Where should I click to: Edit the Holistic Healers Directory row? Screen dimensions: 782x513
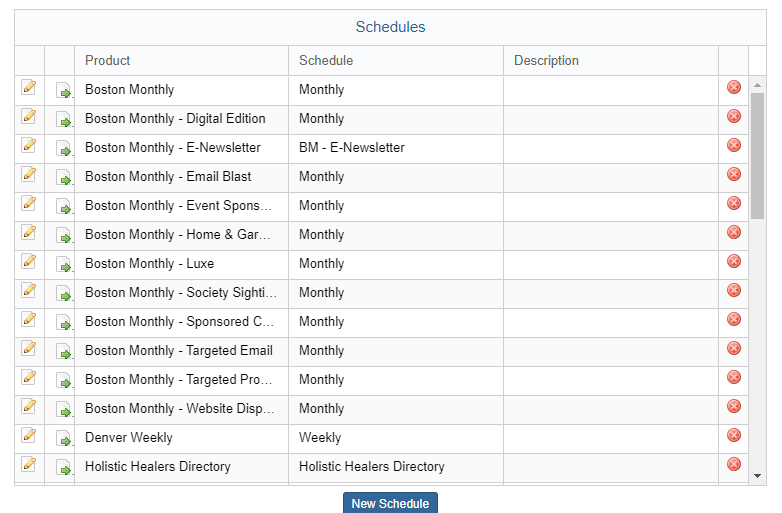pyautogui.click(x=29, y=464)
